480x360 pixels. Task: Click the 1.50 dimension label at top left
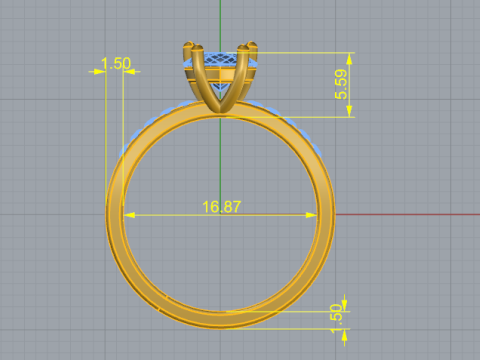(x=116, y=64)
